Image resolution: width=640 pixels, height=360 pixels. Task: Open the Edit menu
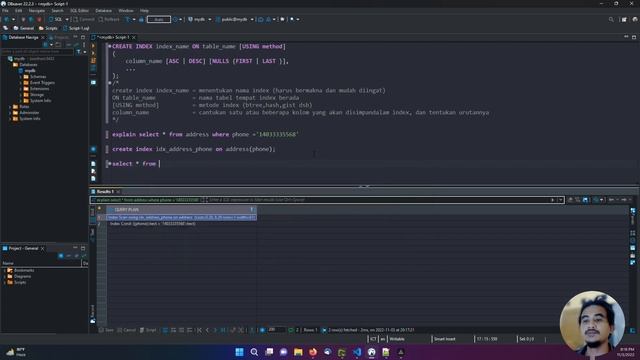click(19, 11)
